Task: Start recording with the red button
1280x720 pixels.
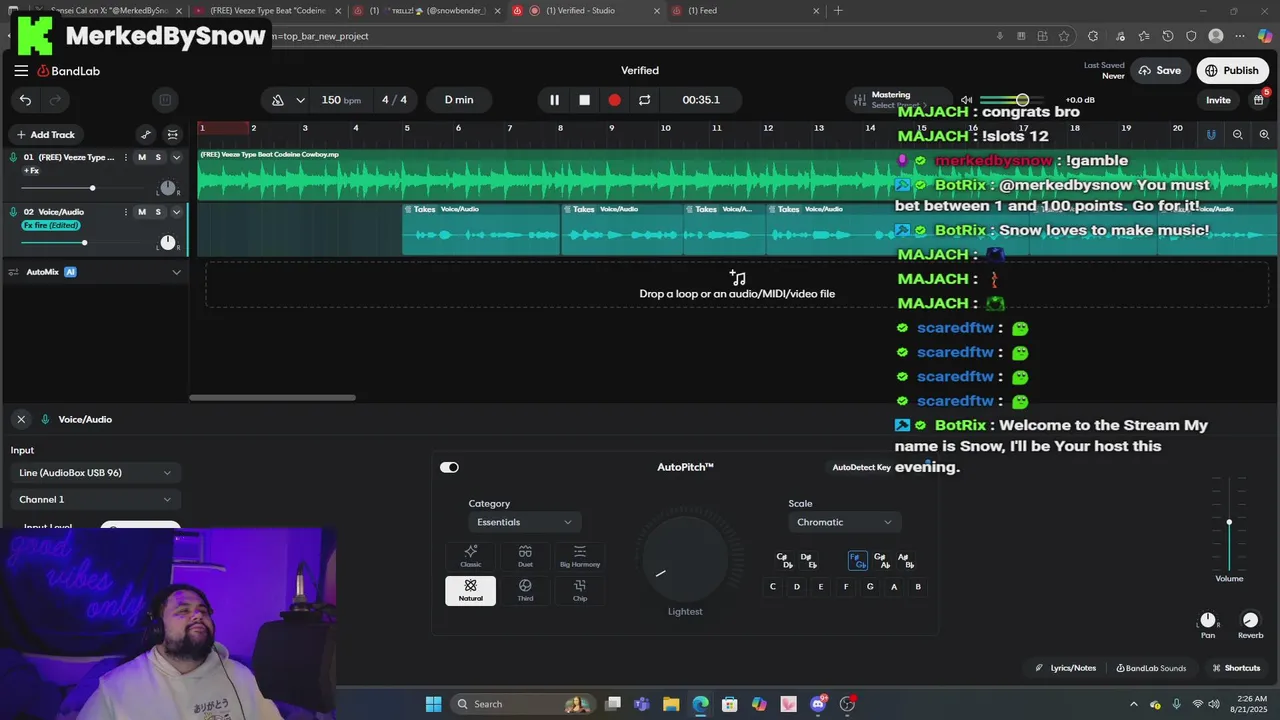Action: click(x=614, y=100)
